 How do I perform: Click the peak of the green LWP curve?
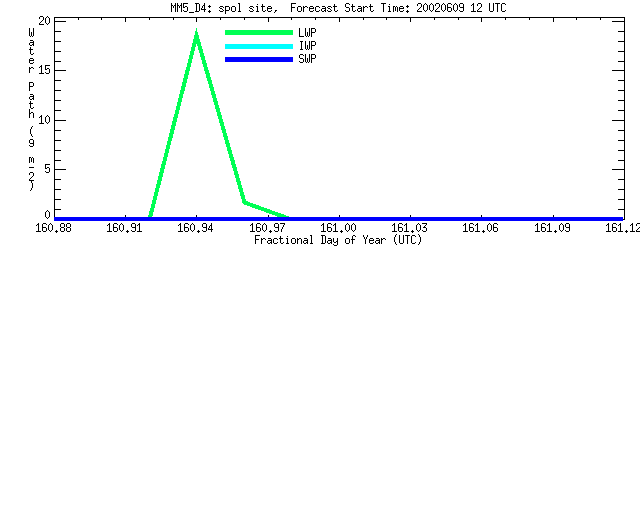click(x=197, y=34)
